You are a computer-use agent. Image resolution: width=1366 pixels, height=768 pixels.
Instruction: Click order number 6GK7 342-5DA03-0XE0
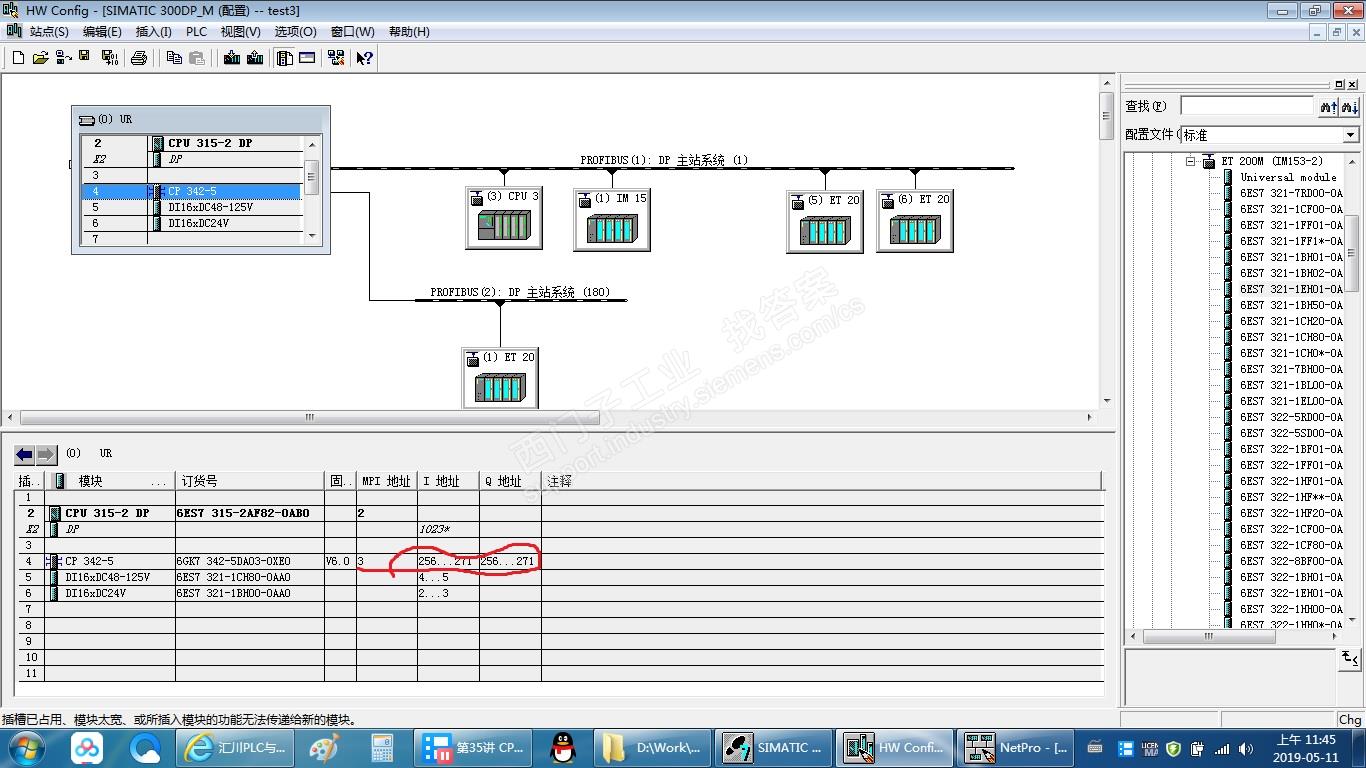click(234, 561)
